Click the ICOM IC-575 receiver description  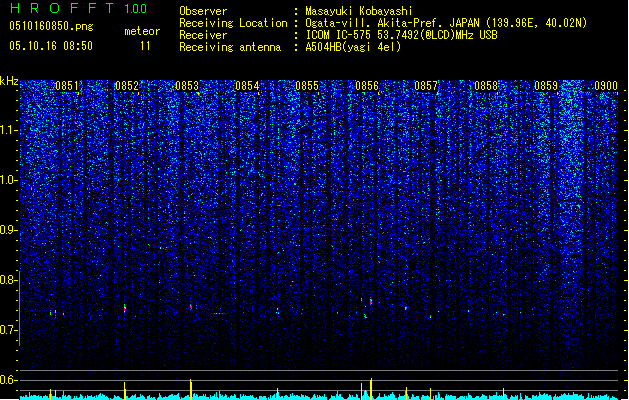pyautogui.click(x=401, y=35)
